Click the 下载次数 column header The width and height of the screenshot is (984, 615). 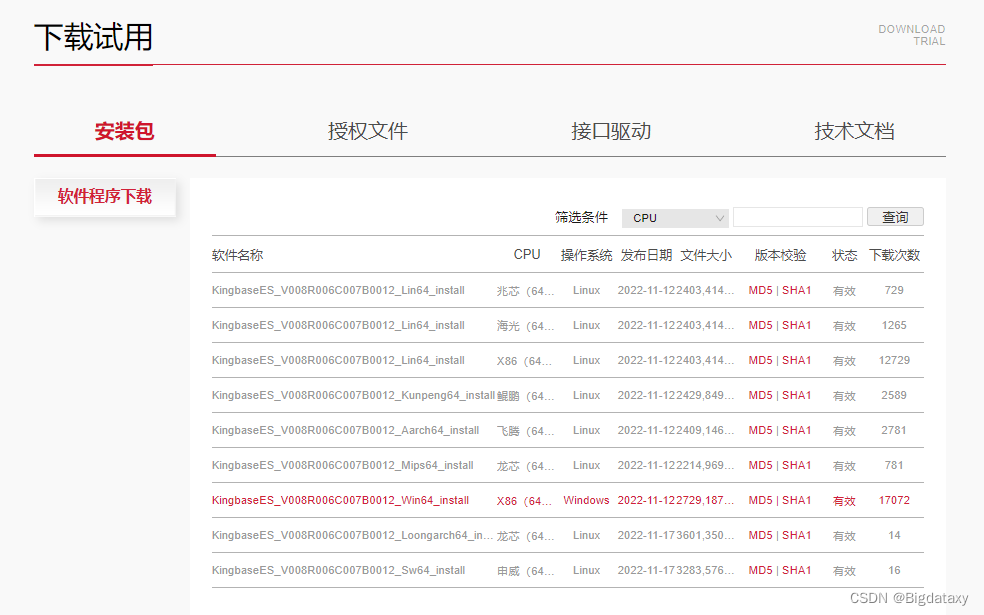click(x=894, y=255)
